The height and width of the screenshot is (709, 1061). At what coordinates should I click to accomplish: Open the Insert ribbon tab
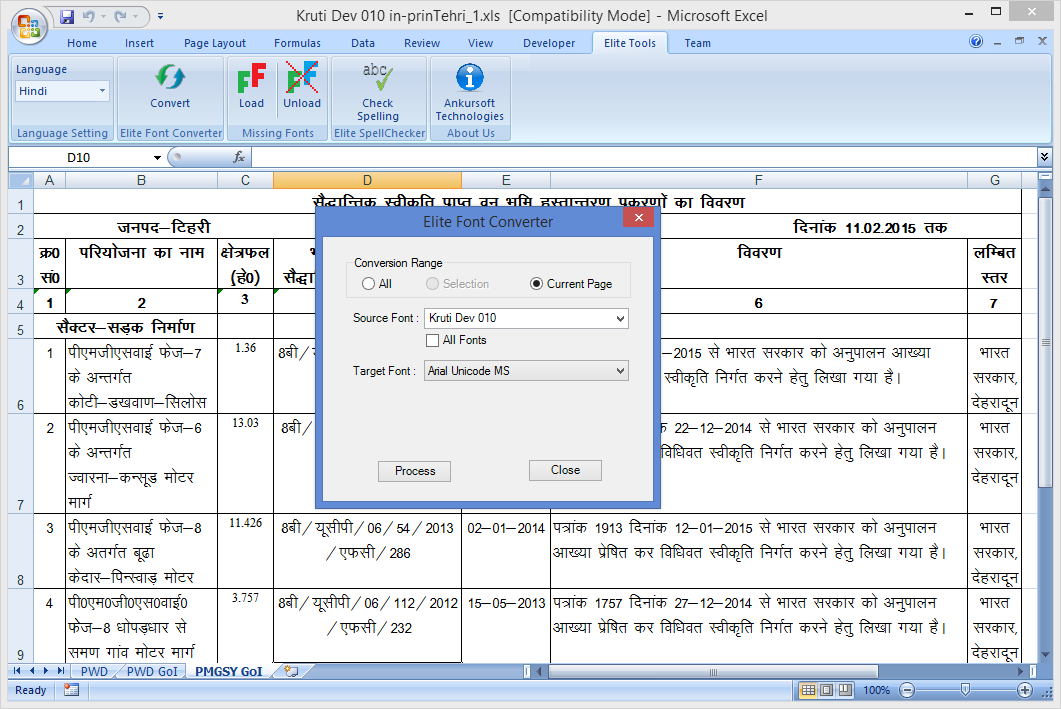tap(139, 43)
